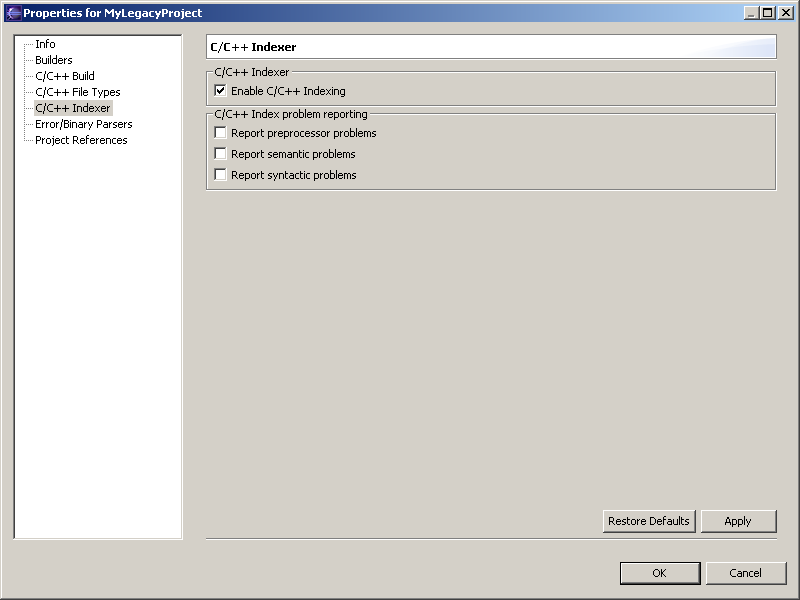The height and width of the screenshot is (600, 800).
Task: Click the C/C++ Indexer page heading banner
Action: click(490, 47)
